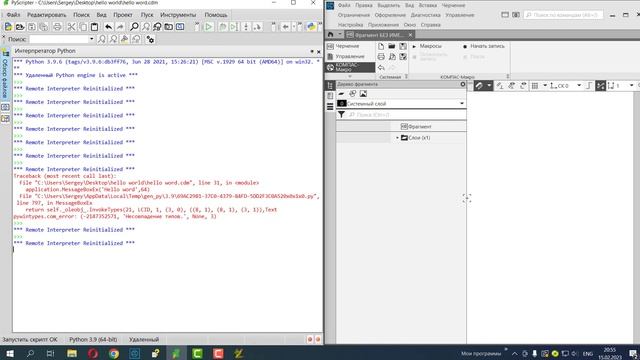
Task: Click the filter funnel icon in fragment tree
Action: pos(341,115)
